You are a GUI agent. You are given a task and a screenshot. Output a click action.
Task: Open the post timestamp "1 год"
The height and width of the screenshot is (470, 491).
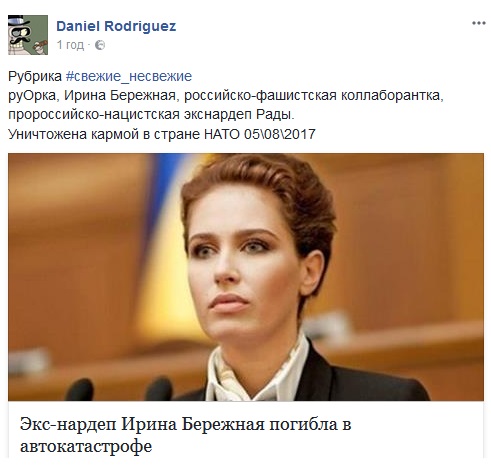pyautogui.click(x=70, y=45)
